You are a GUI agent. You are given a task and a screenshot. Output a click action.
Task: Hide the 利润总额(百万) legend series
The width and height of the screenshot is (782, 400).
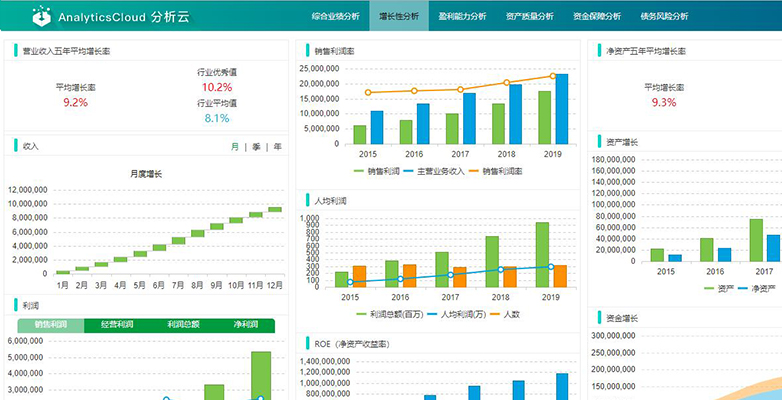point(390,315)
